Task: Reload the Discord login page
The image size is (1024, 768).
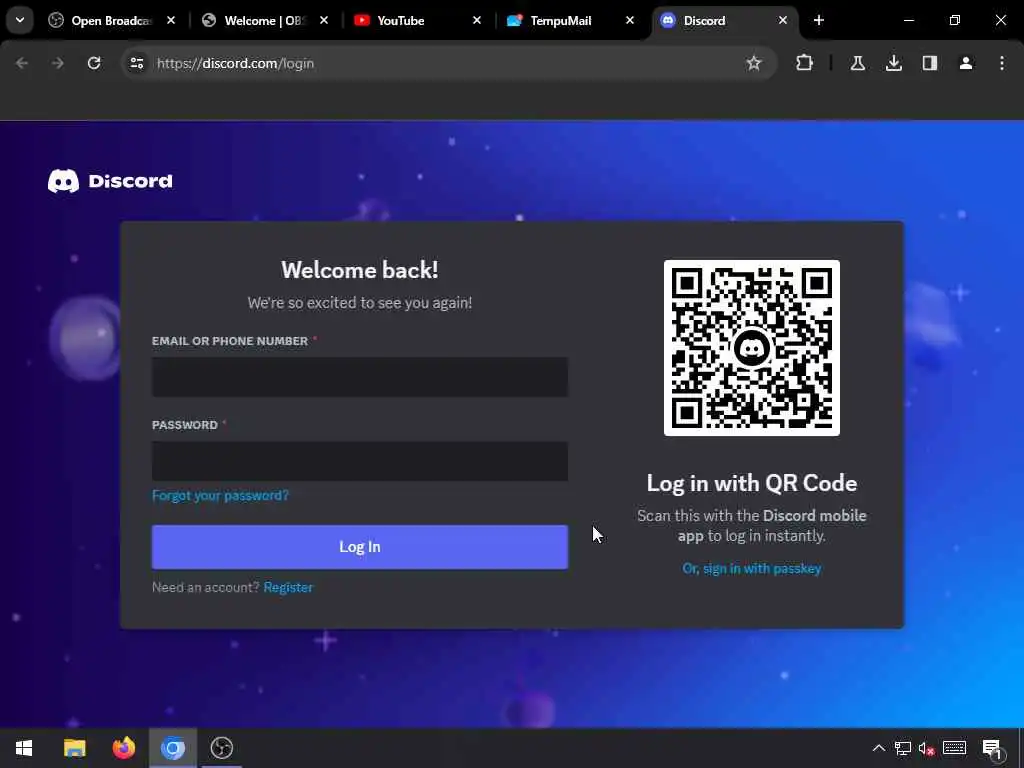Action: [94, 63]
